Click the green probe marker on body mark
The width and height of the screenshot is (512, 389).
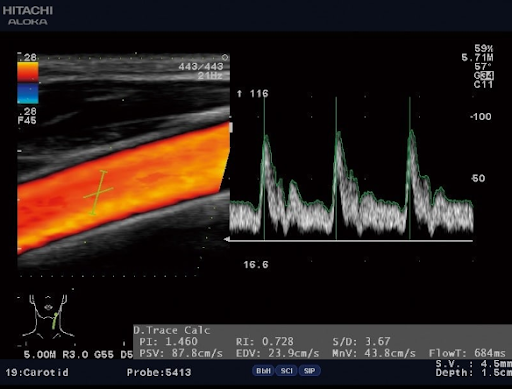(55, 321)
